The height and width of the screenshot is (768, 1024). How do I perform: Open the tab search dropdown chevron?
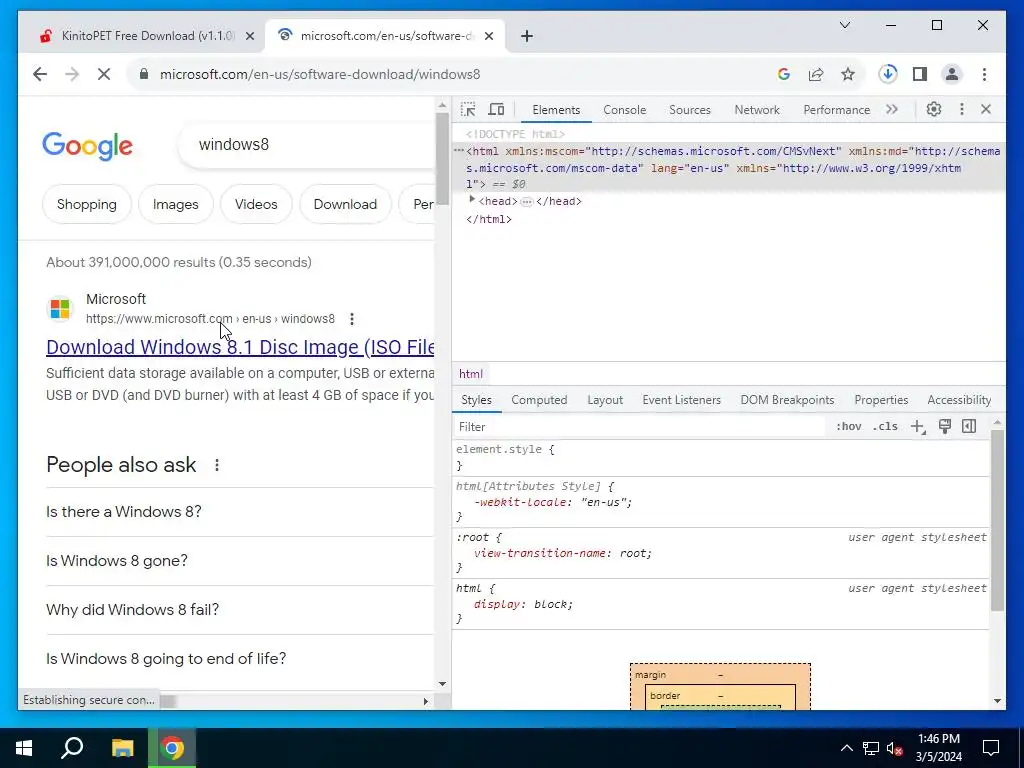(844, 25)
